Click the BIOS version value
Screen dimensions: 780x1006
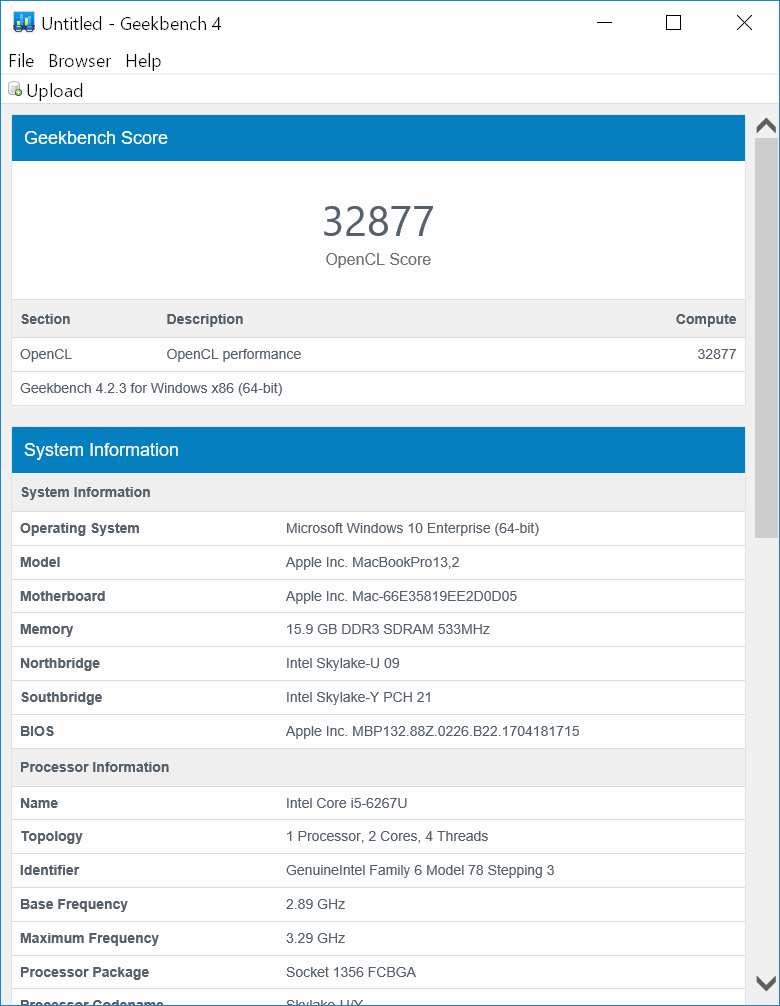click(x=432, y=731)
